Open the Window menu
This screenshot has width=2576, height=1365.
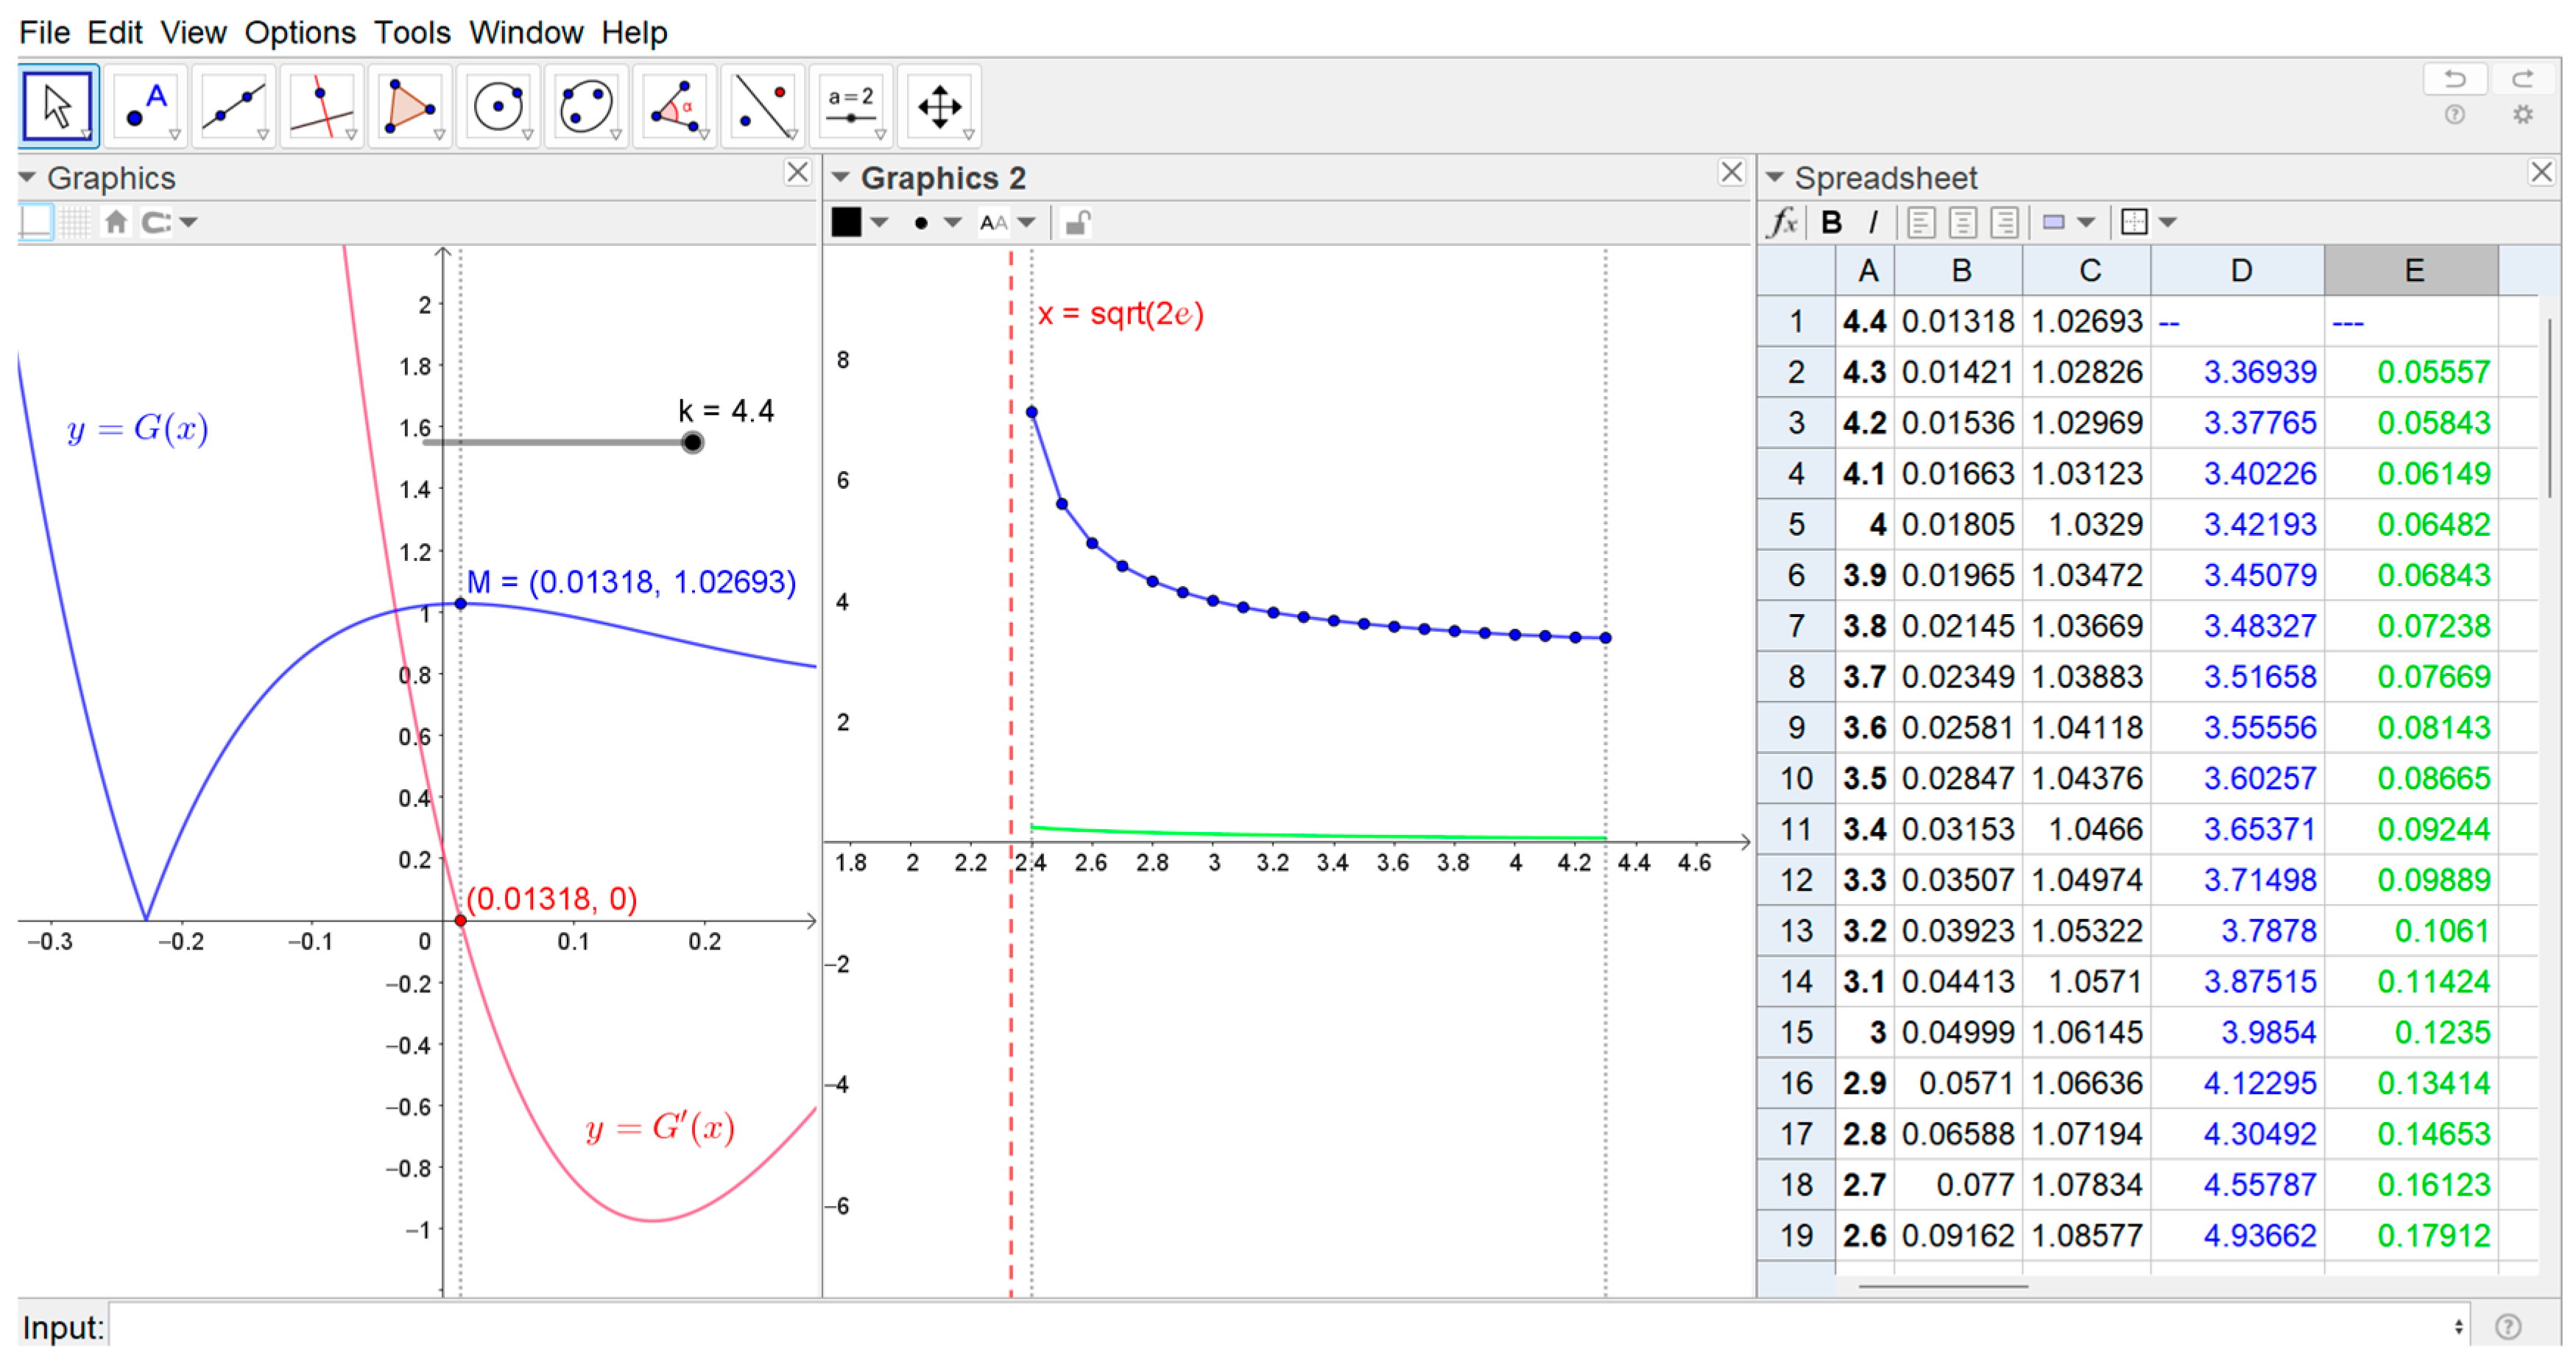coord(526,32)
